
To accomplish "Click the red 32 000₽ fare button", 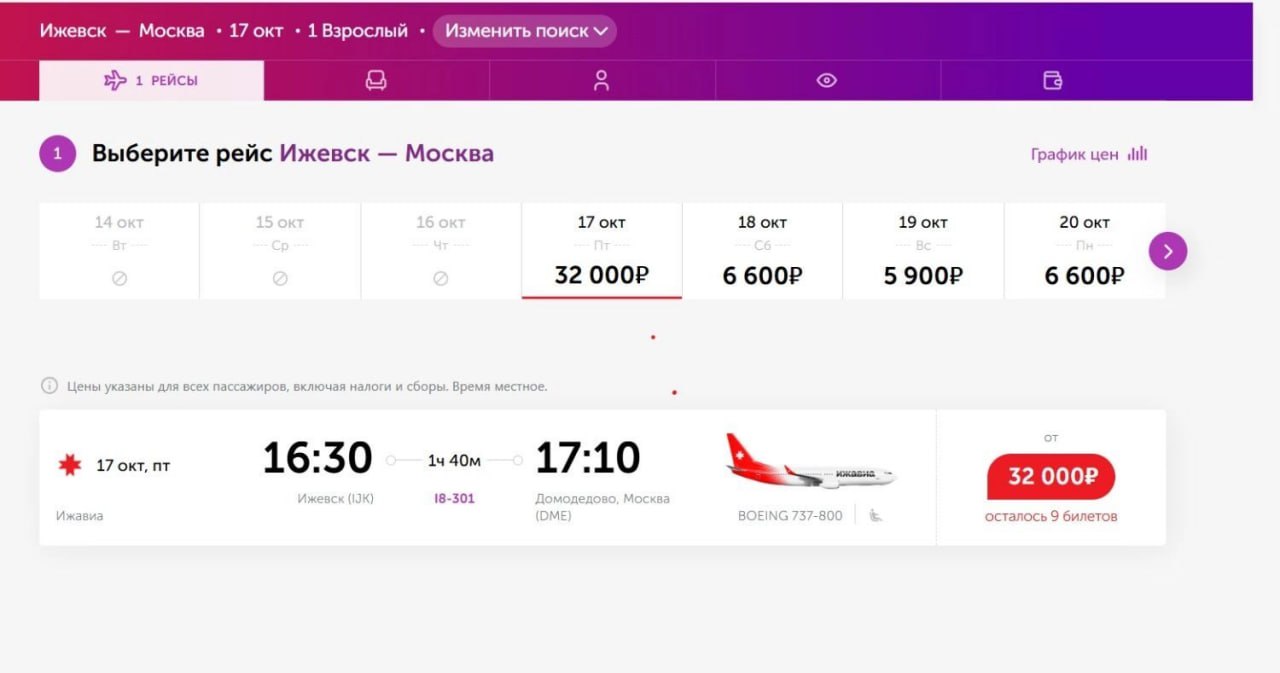I will (x=1050, y=477).
